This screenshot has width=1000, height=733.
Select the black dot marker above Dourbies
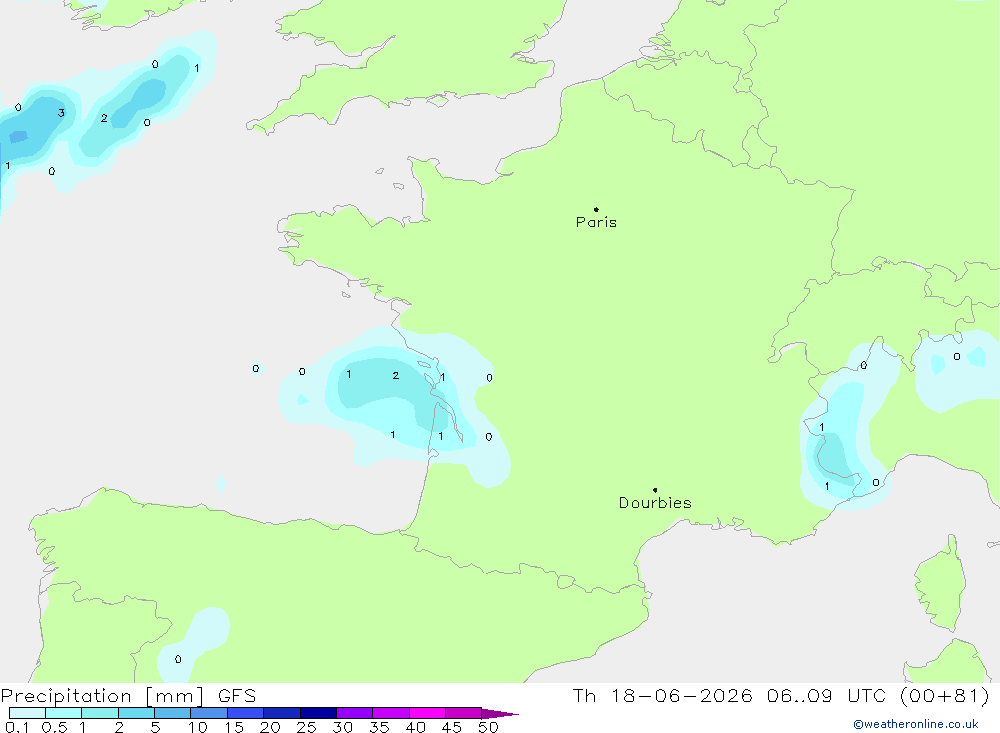655,490
